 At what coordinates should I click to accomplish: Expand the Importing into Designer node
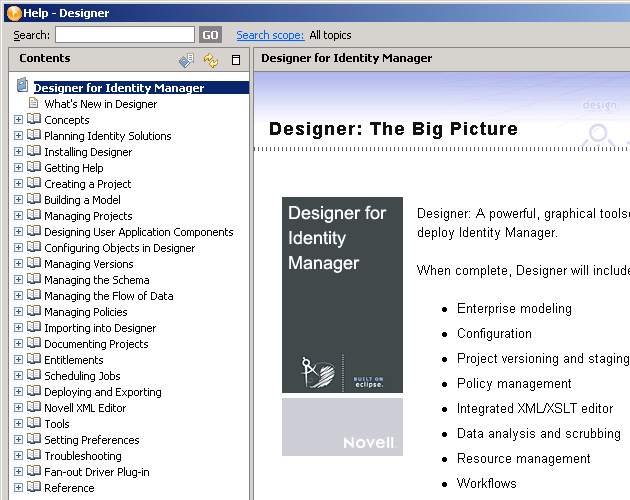18,328
